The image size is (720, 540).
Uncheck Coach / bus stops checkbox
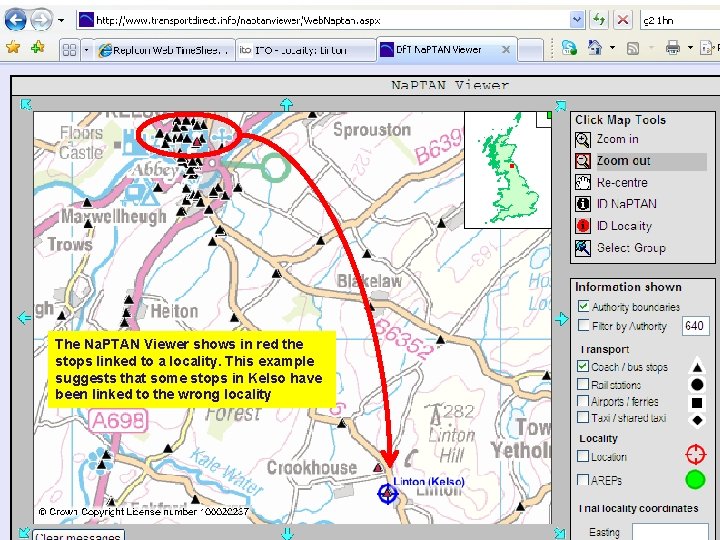click(x=583, y=366)
